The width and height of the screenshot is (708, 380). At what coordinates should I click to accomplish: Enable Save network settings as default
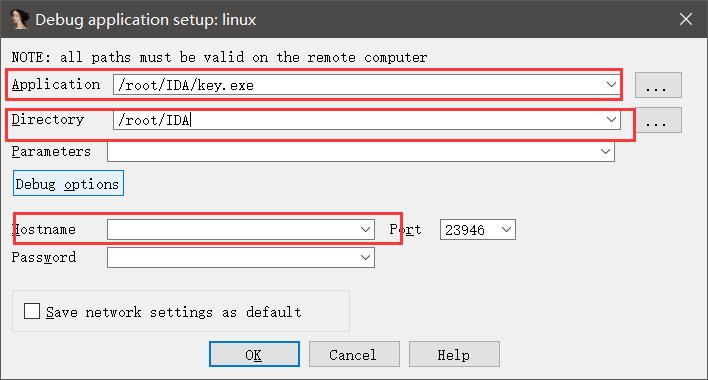(32, 311)
